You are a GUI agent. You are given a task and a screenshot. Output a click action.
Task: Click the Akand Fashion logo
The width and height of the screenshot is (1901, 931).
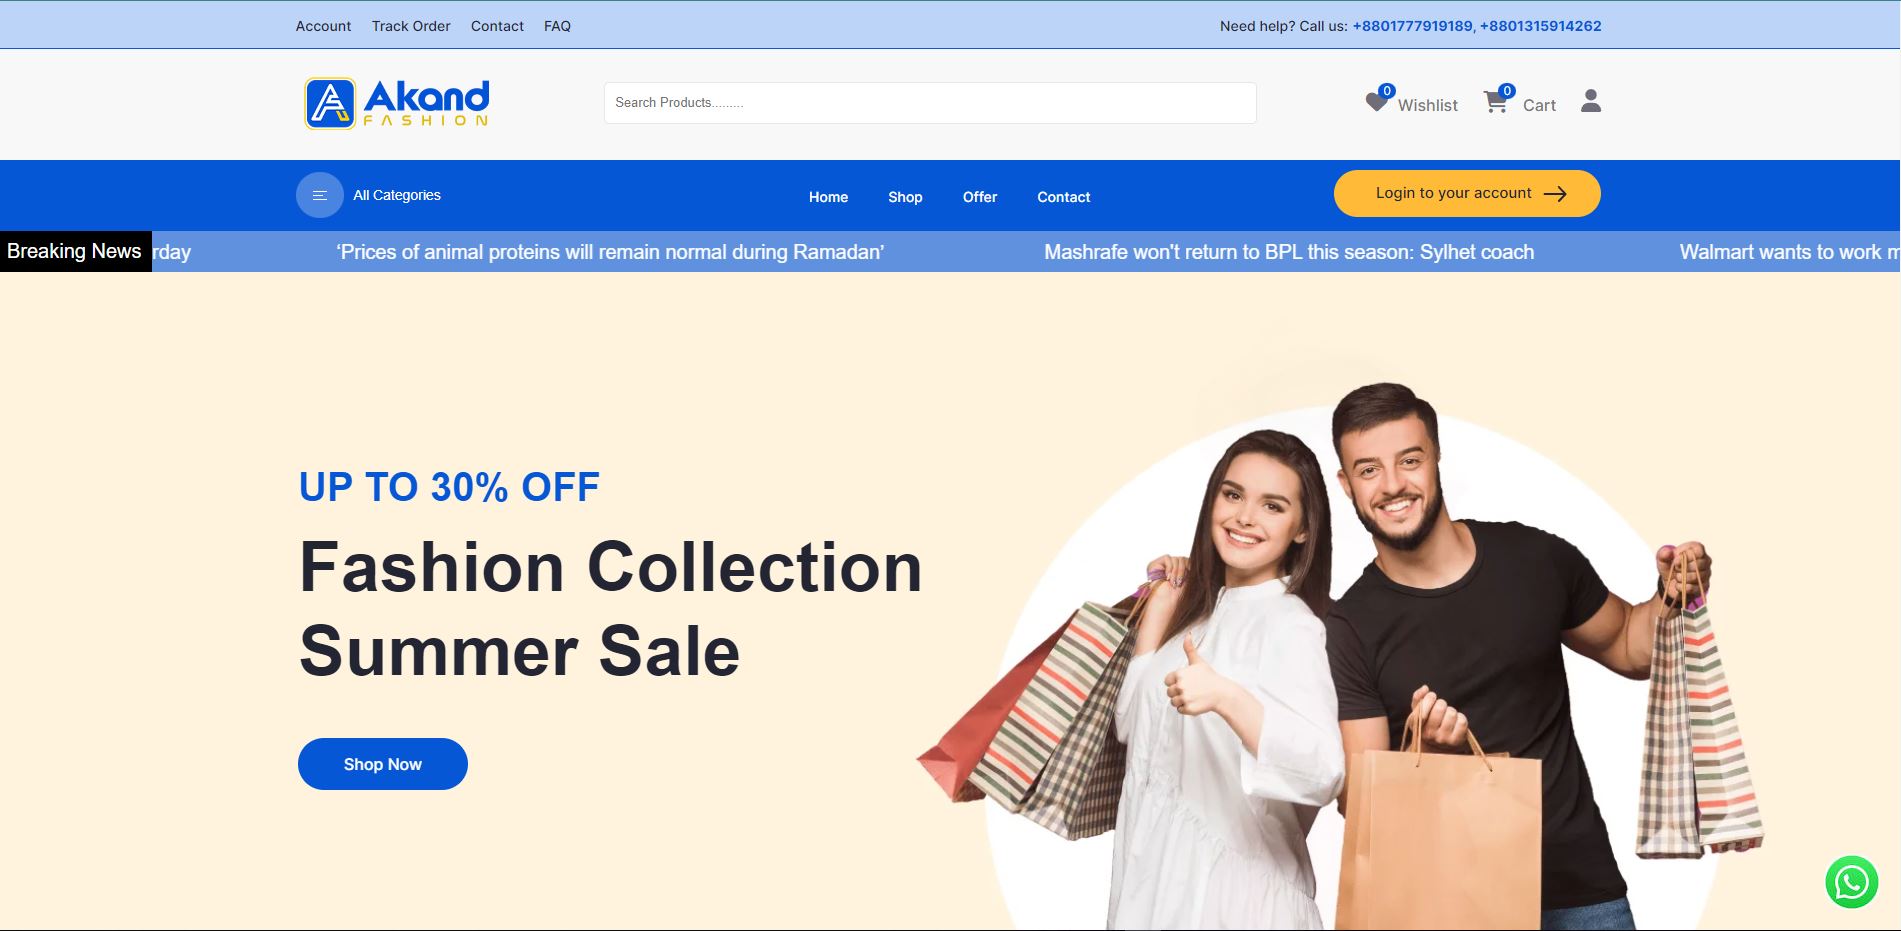point(397,103)
